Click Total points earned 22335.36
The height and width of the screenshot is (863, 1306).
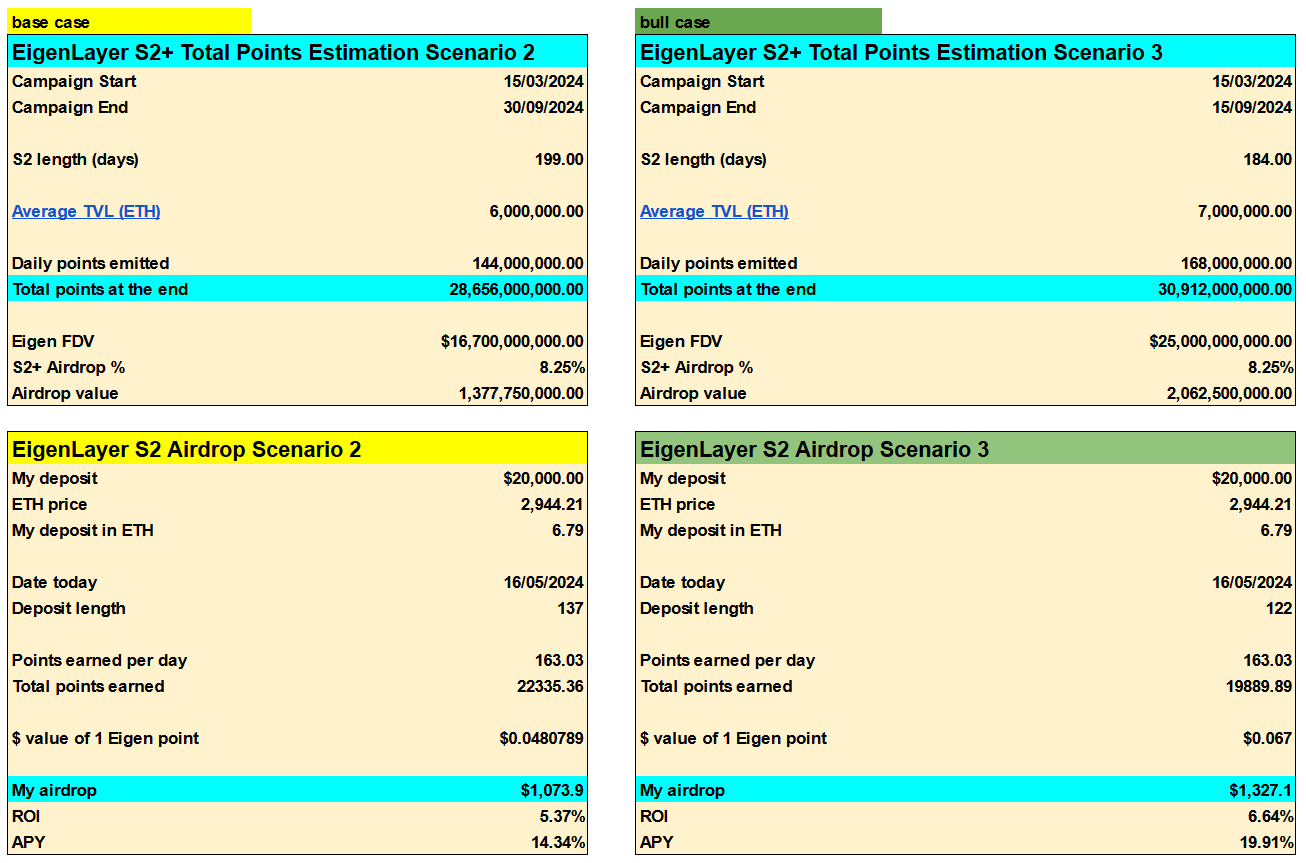[x=549, y=686]
